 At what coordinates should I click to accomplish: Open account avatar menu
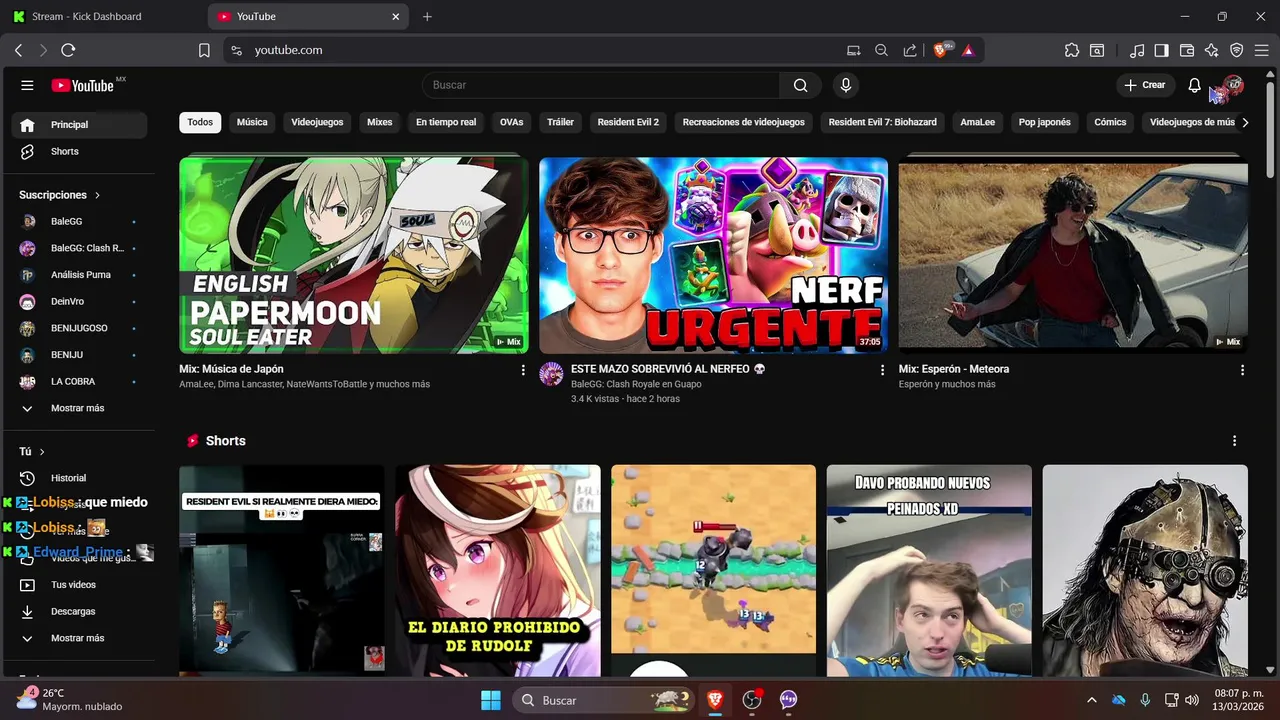pos(1232,85)
